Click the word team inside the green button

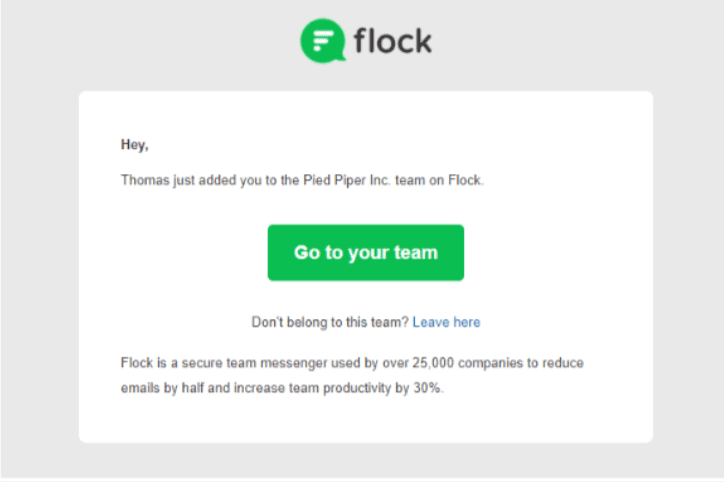click(x=416, y=253)
